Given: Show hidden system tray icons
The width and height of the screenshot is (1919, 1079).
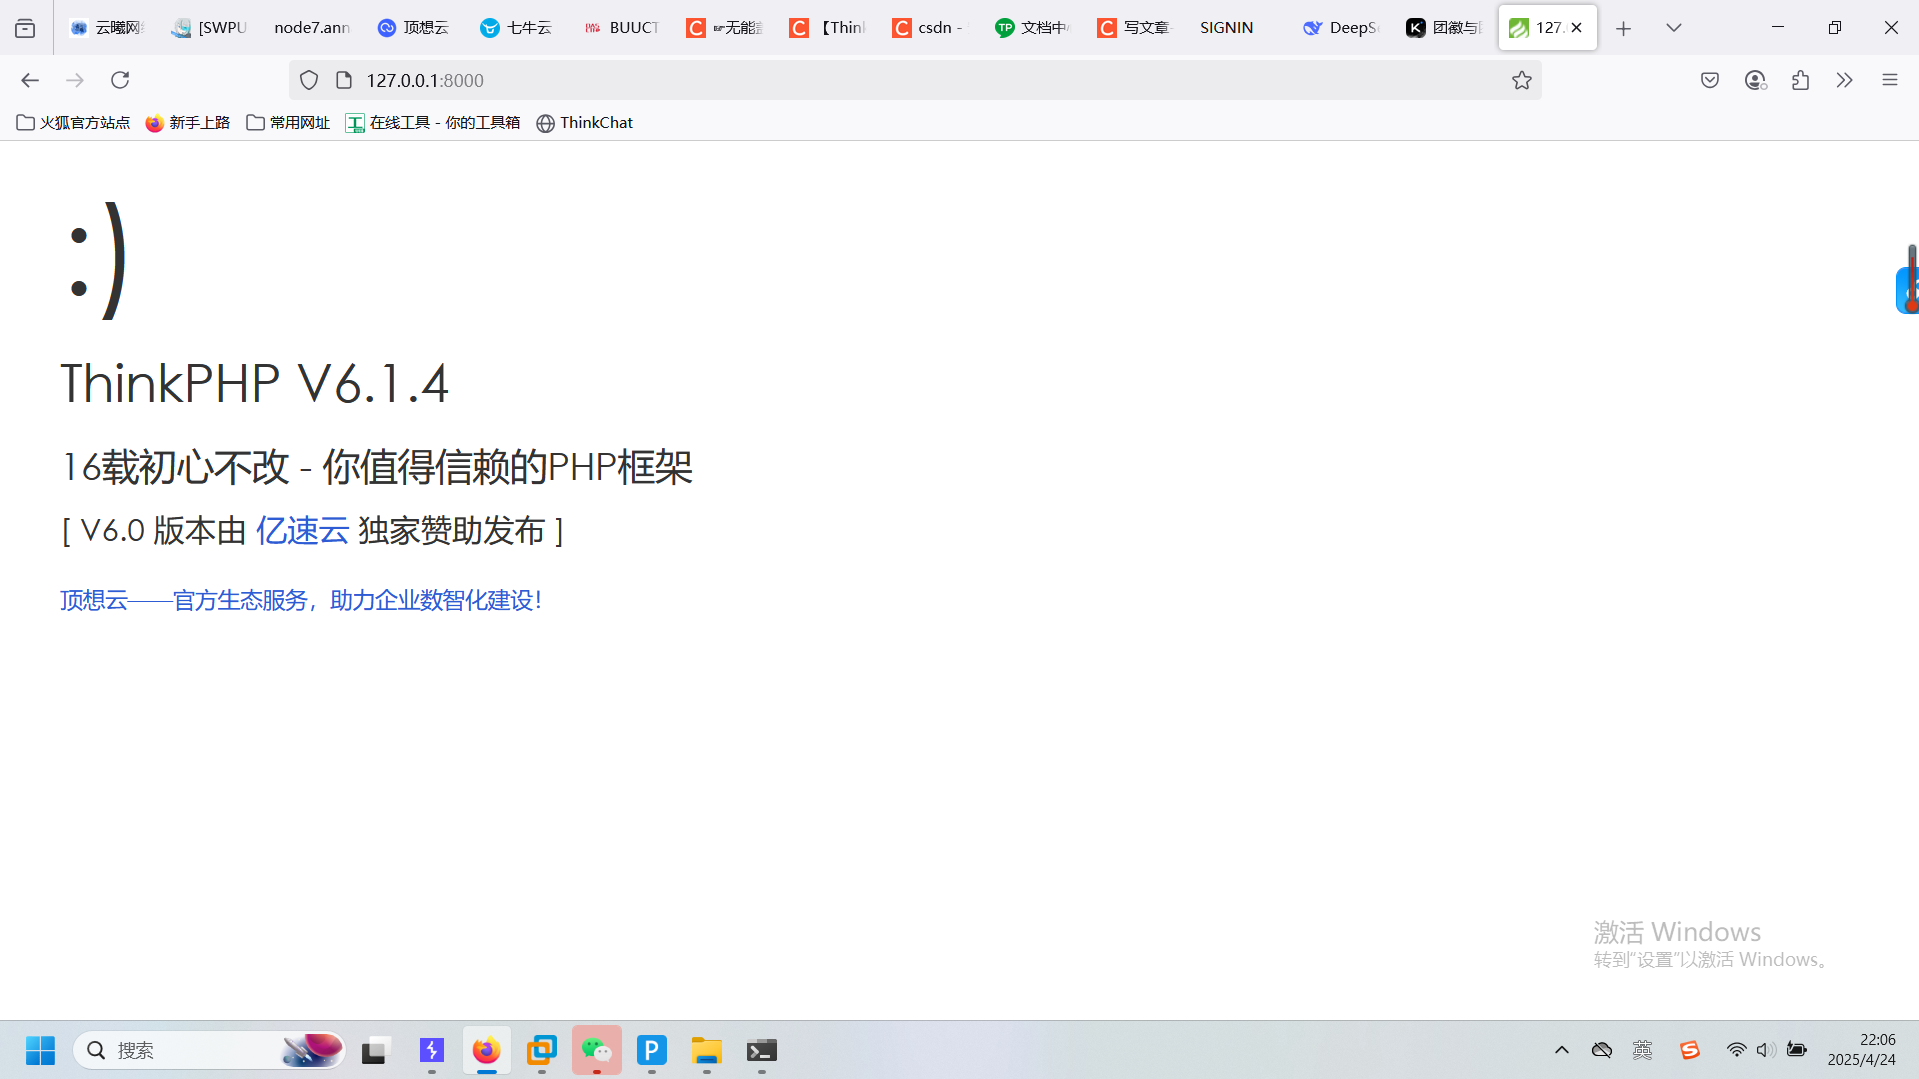Looking at the screenshot, I should click(1561, 1050).
